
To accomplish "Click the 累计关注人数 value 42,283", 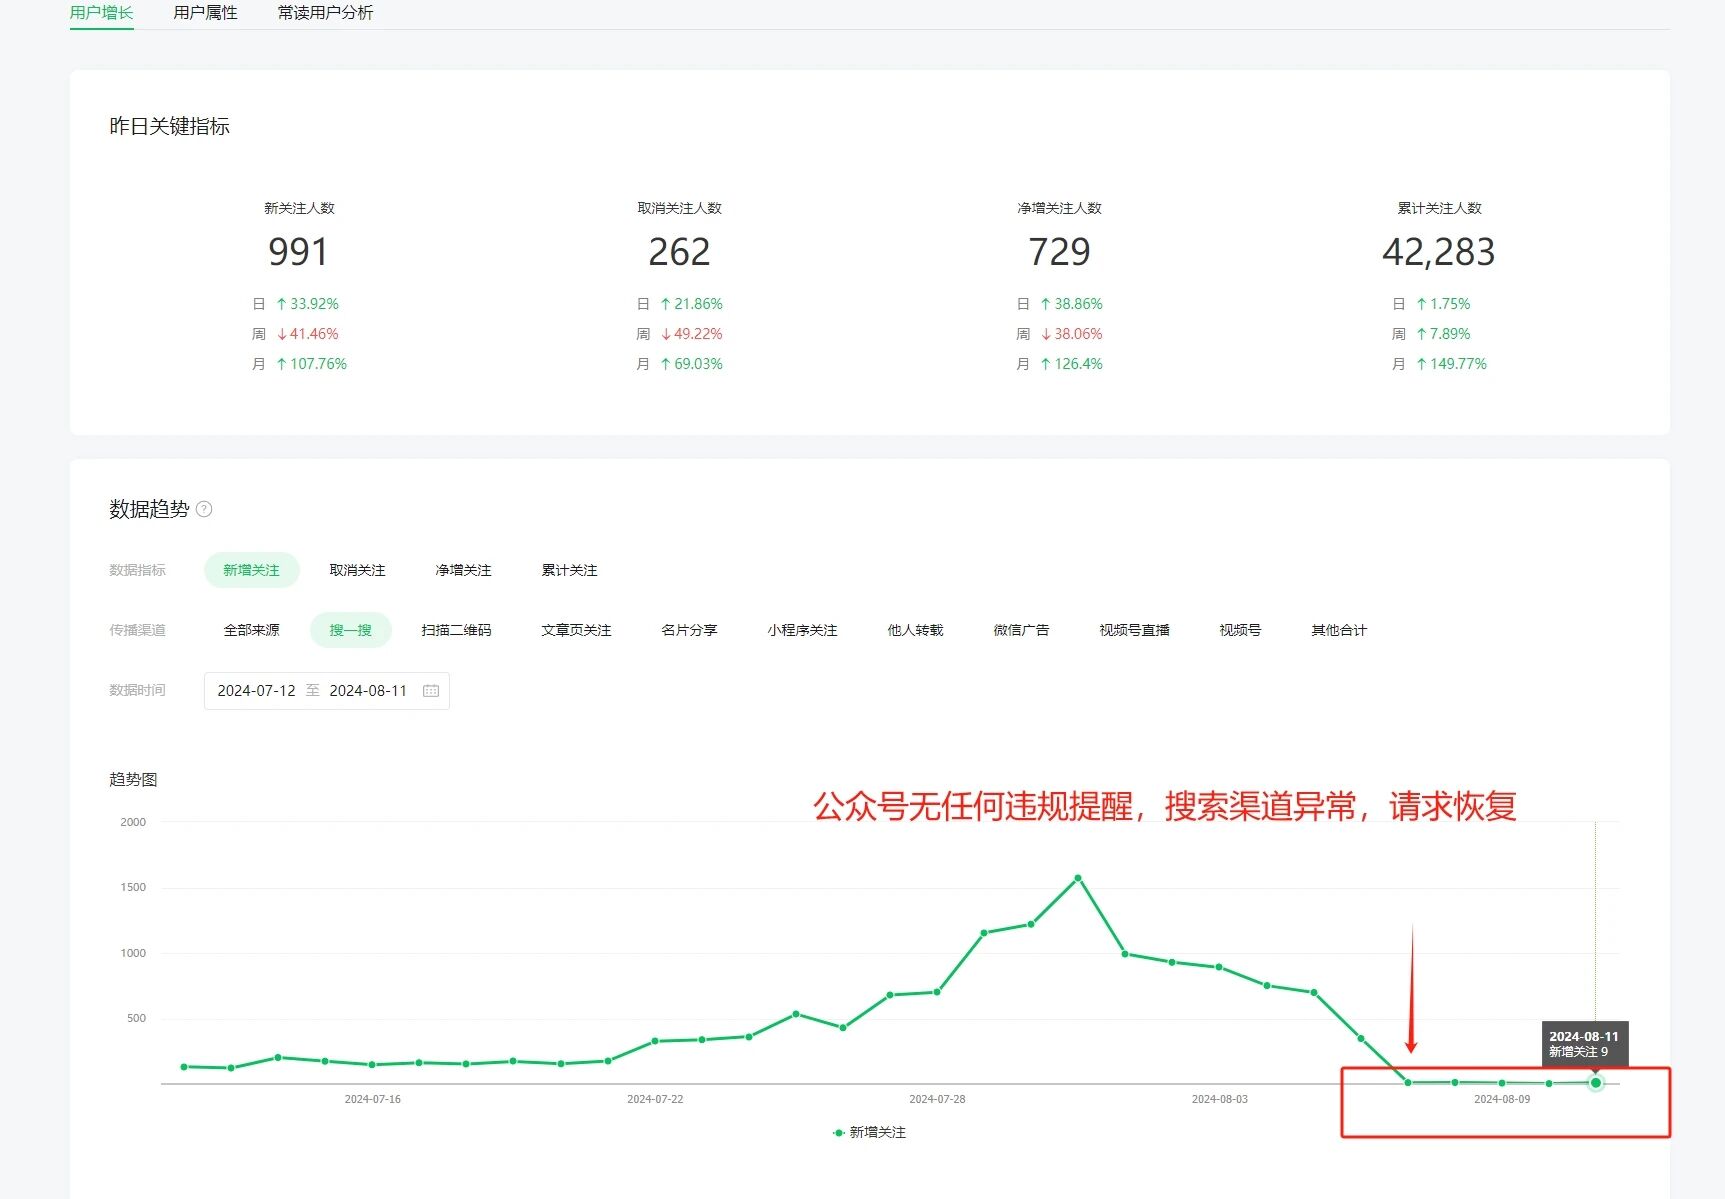I will point(1439,252).
